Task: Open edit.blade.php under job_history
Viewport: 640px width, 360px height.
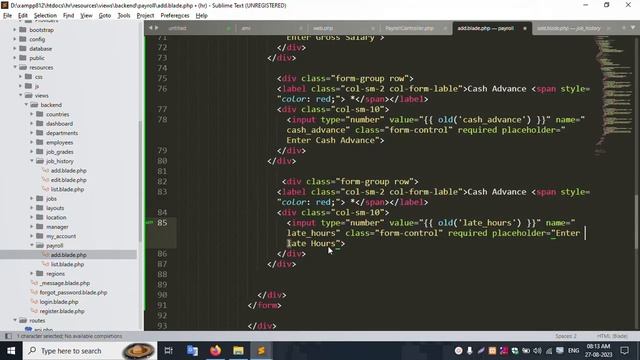Action: click(x=69, y=180)
